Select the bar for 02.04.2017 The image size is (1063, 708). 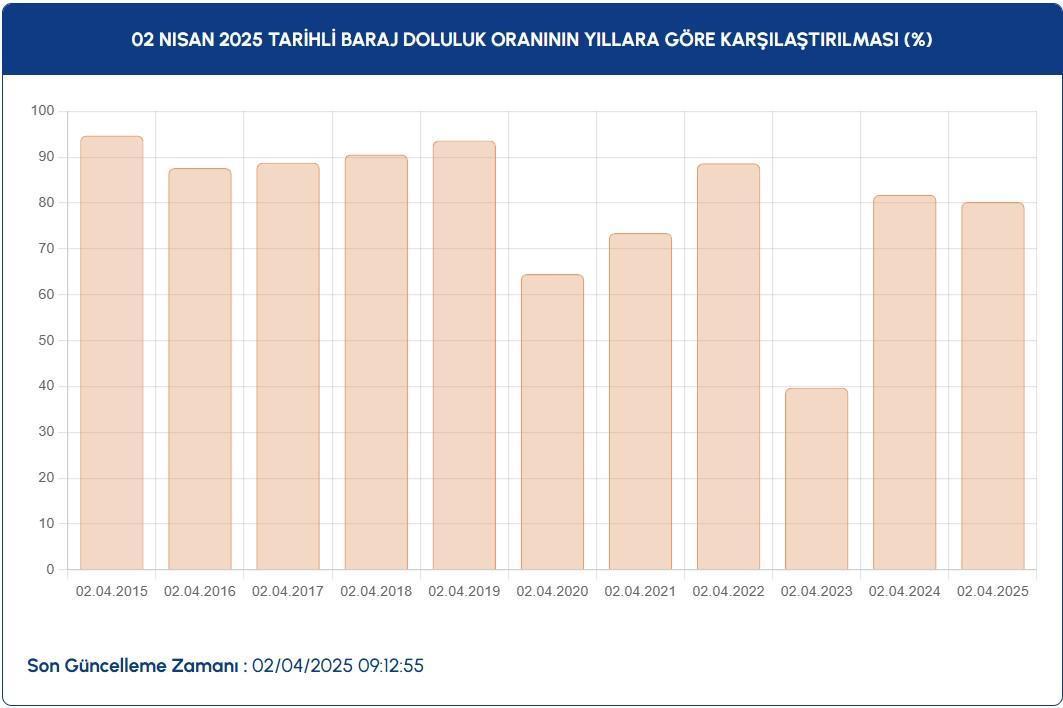coord(288,366)
